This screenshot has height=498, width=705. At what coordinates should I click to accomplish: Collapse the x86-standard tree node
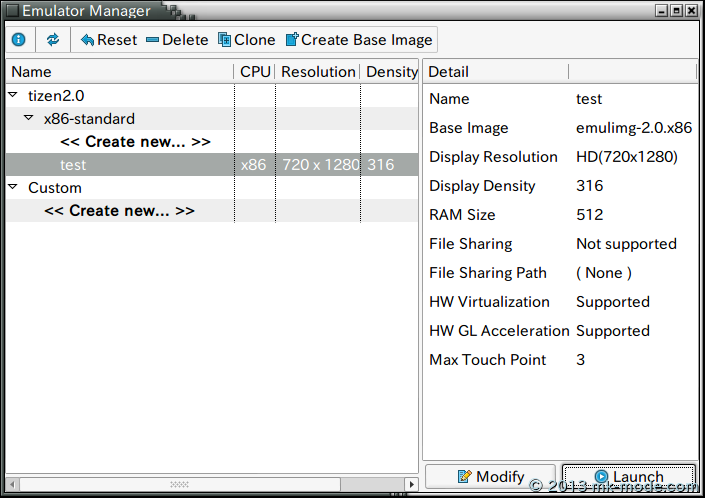(29, 119)
